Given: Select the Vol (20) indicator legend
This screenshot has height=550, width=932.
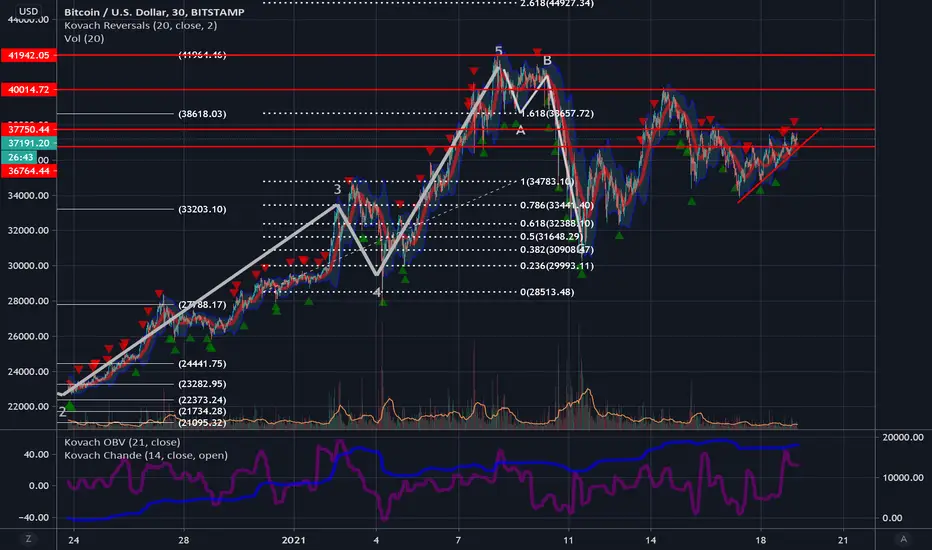Looking at the screenshot, I should coord(84,39).
